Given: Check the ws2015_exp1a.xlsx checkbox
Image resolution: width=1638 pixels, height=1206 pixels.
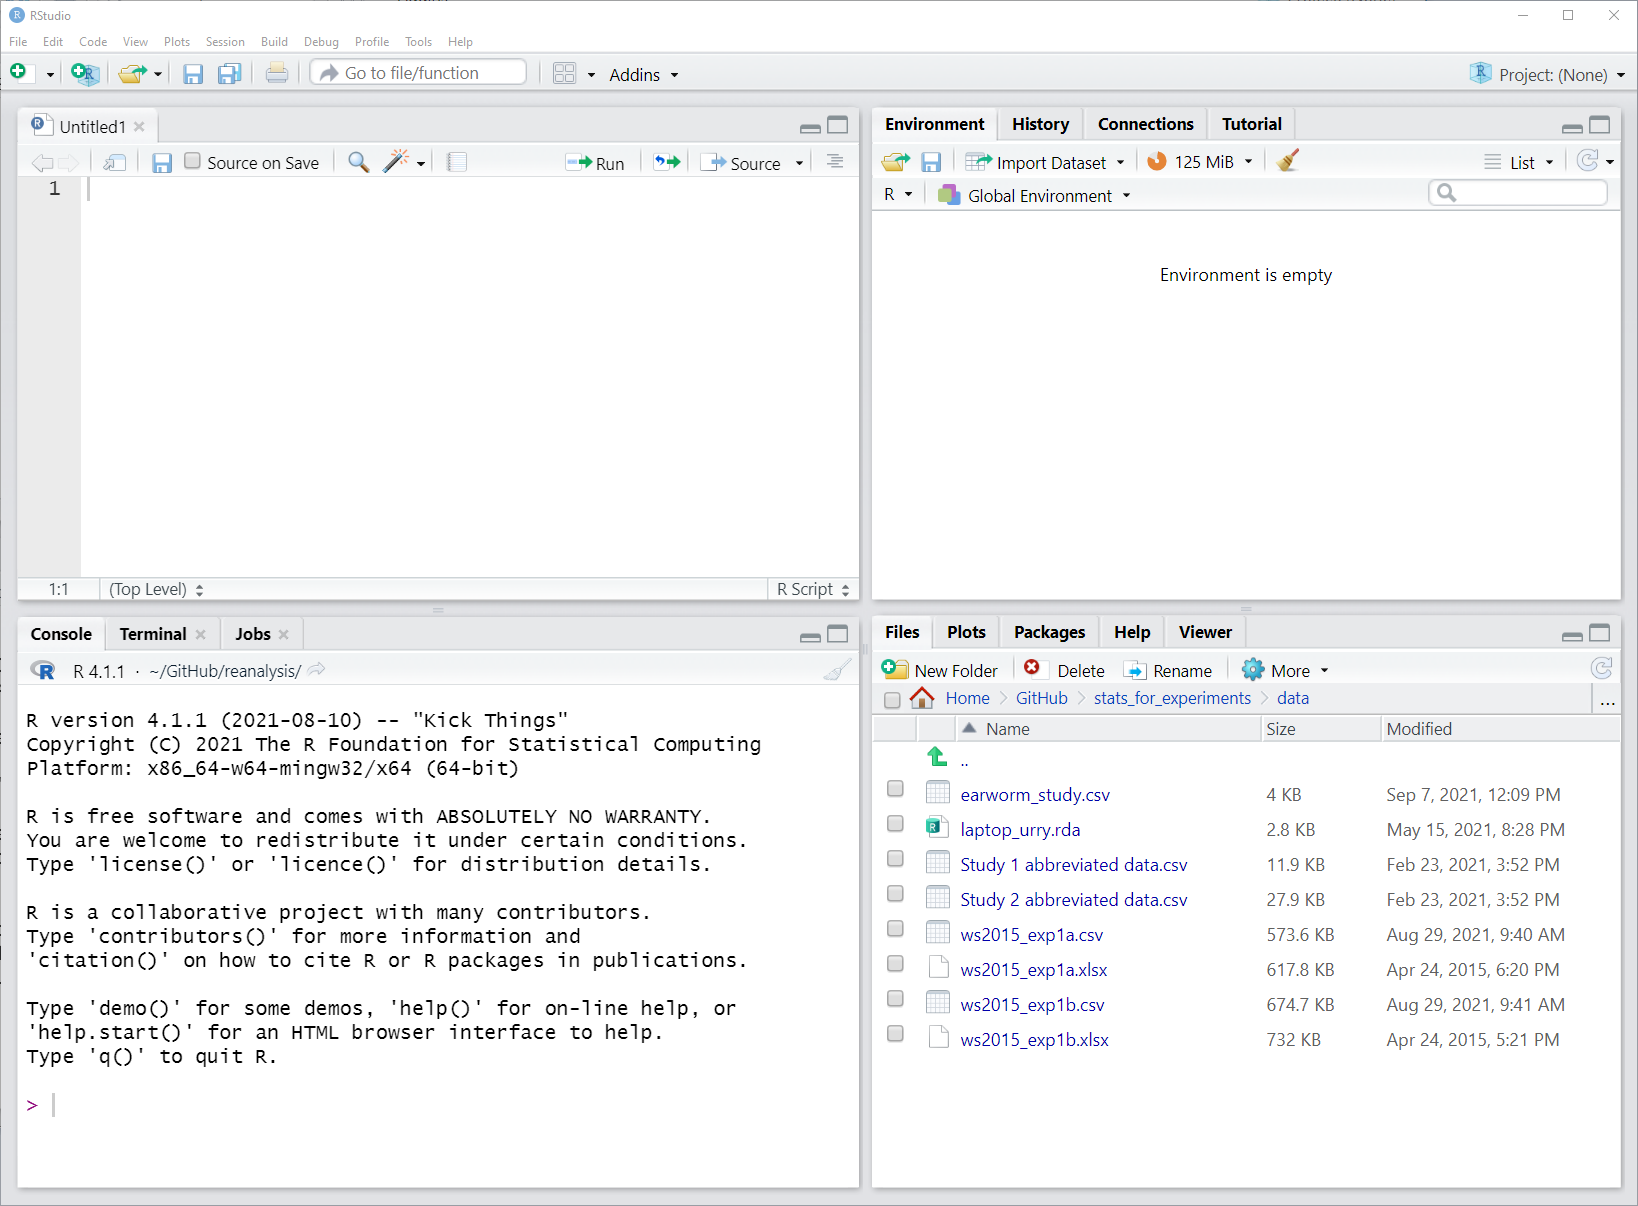Looking at the screenshot, I should point(895,964).
